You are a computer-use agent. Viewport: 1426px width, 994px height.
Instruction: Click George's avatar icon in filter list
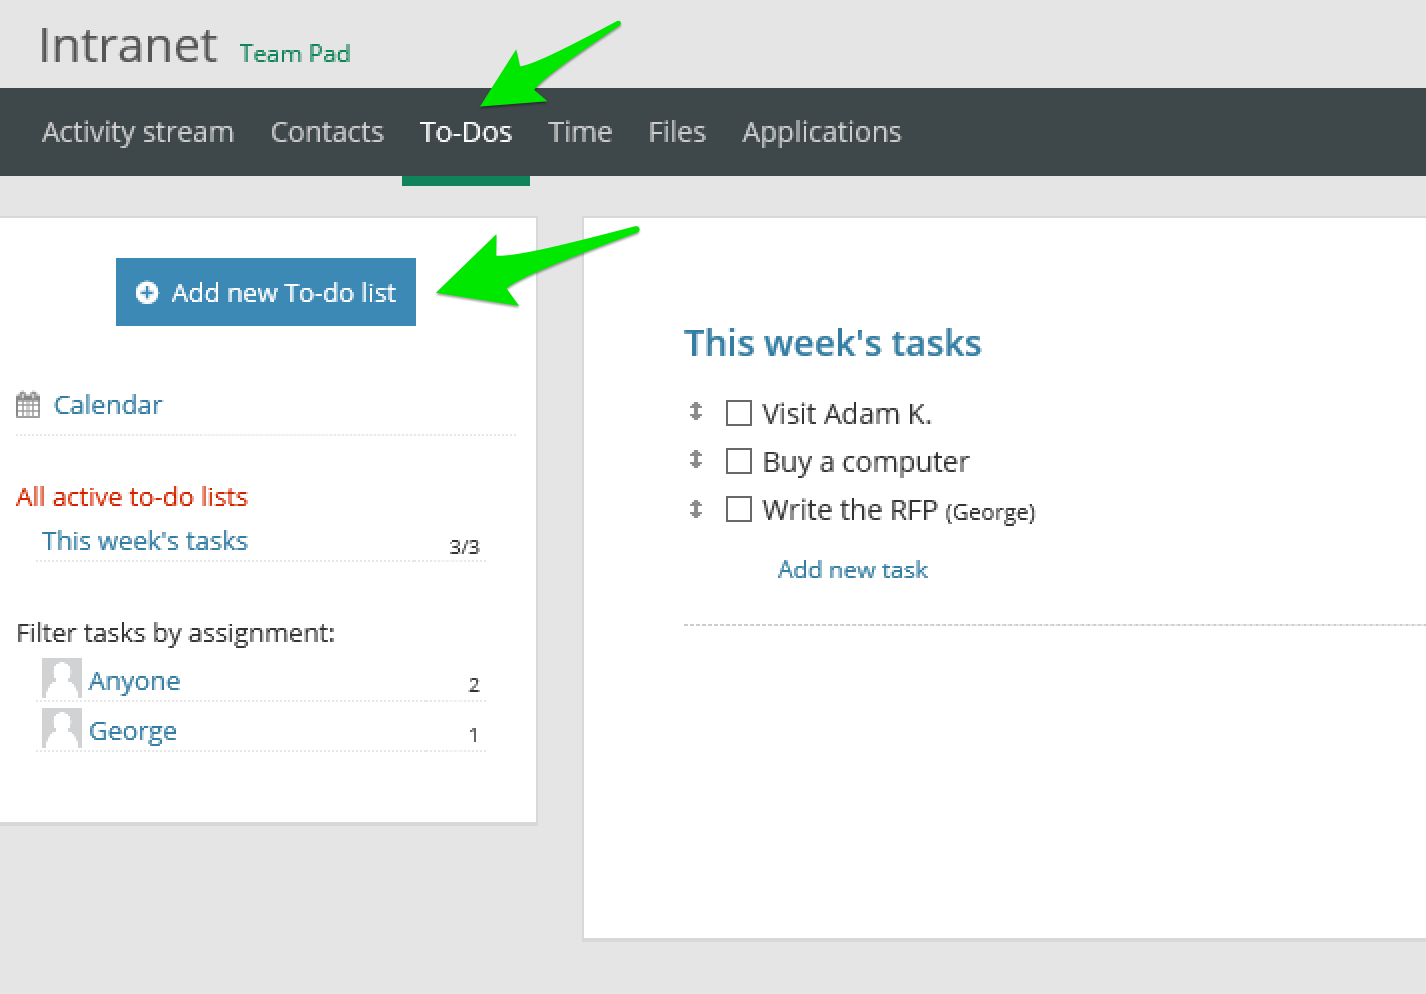coord(61,729)
